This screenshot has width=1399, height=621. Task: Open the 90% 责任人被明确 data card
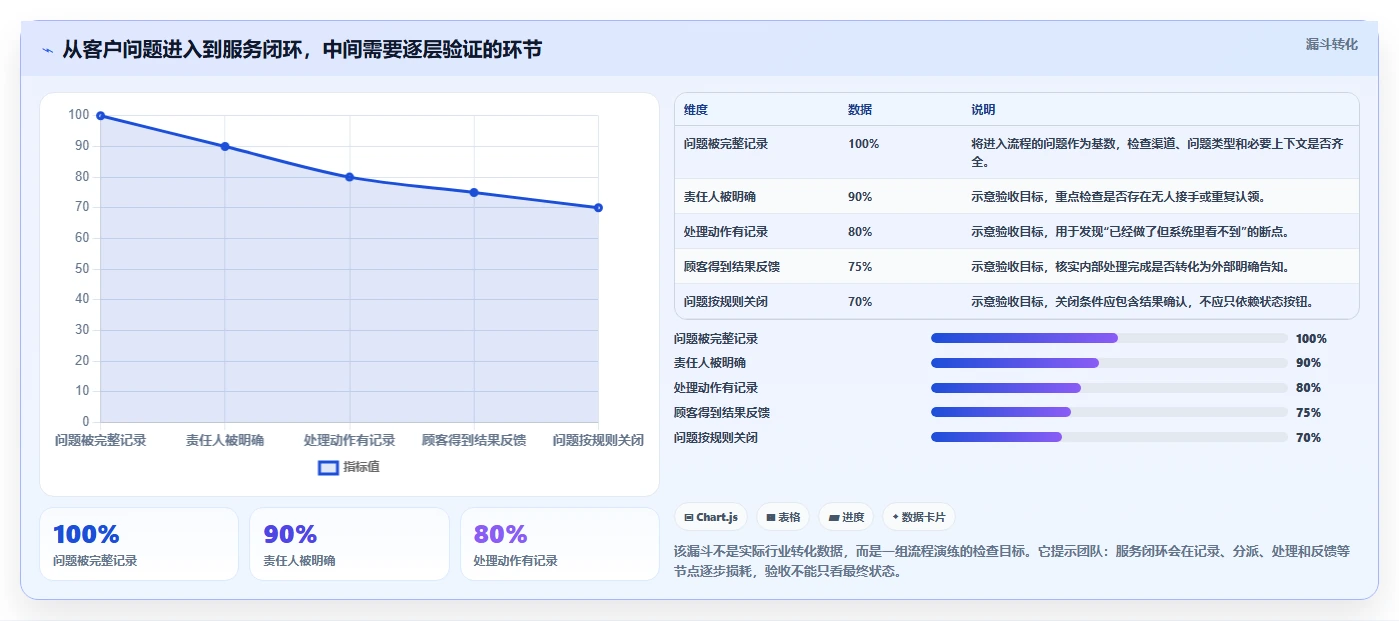[349, 544]
